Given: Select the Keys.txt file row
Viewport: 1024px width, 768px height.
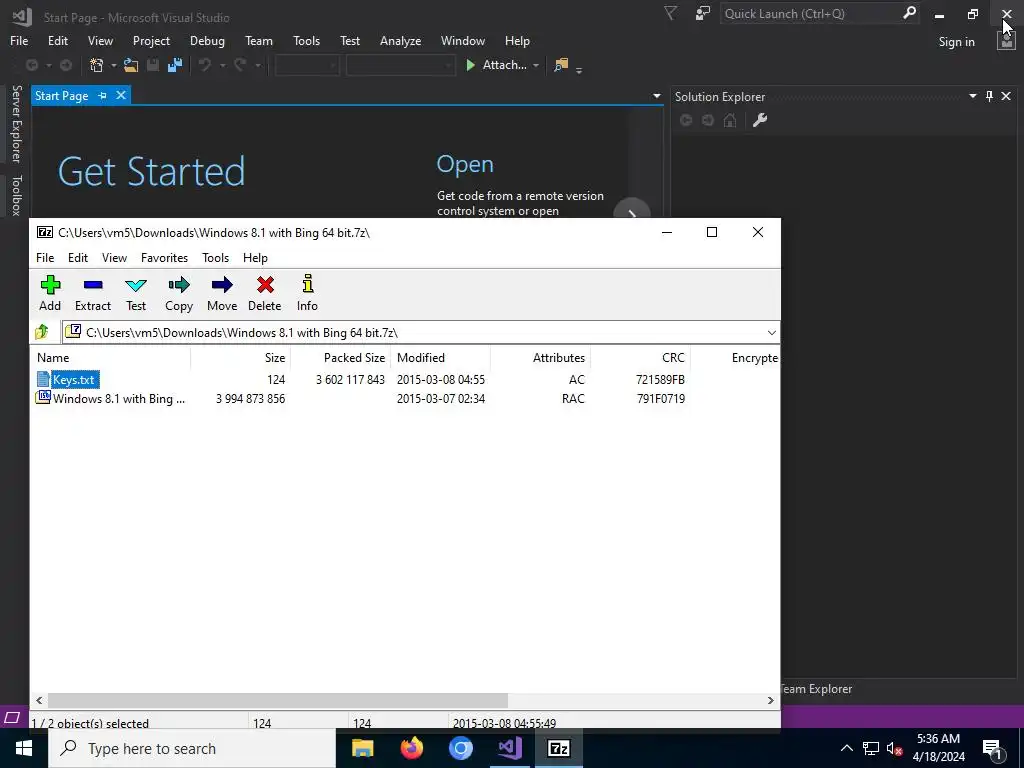Looking at the screenshot, I should pos(405,379).
